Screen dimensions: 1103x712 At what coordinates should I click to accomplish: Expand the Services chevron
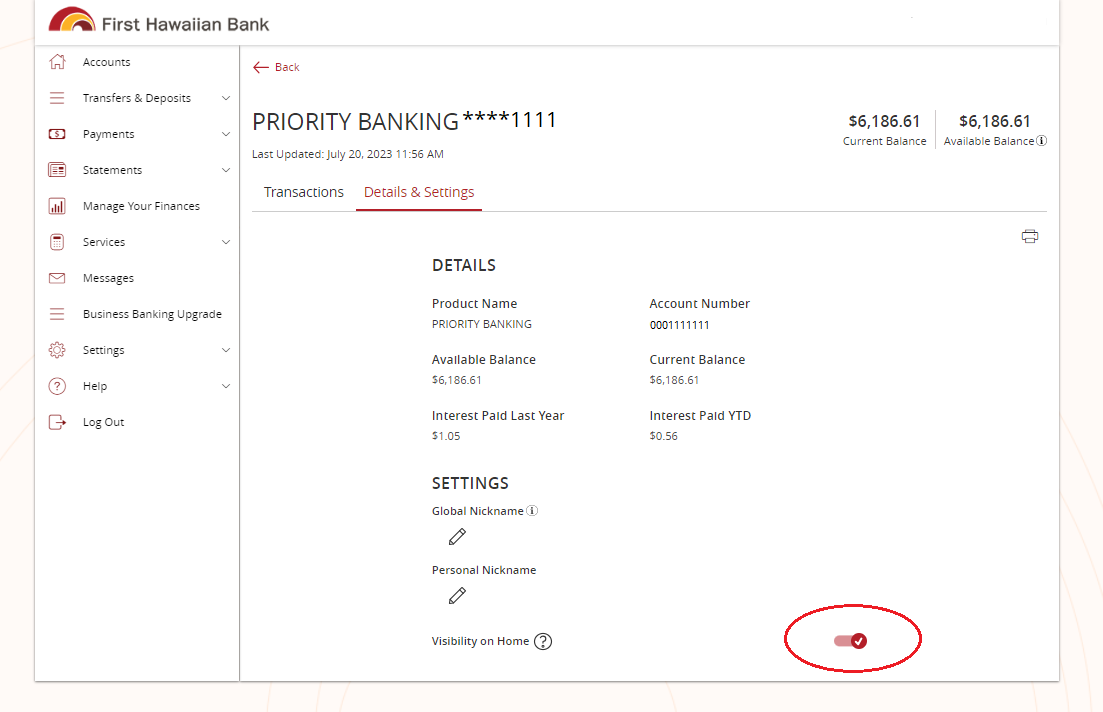click(226, 242)
